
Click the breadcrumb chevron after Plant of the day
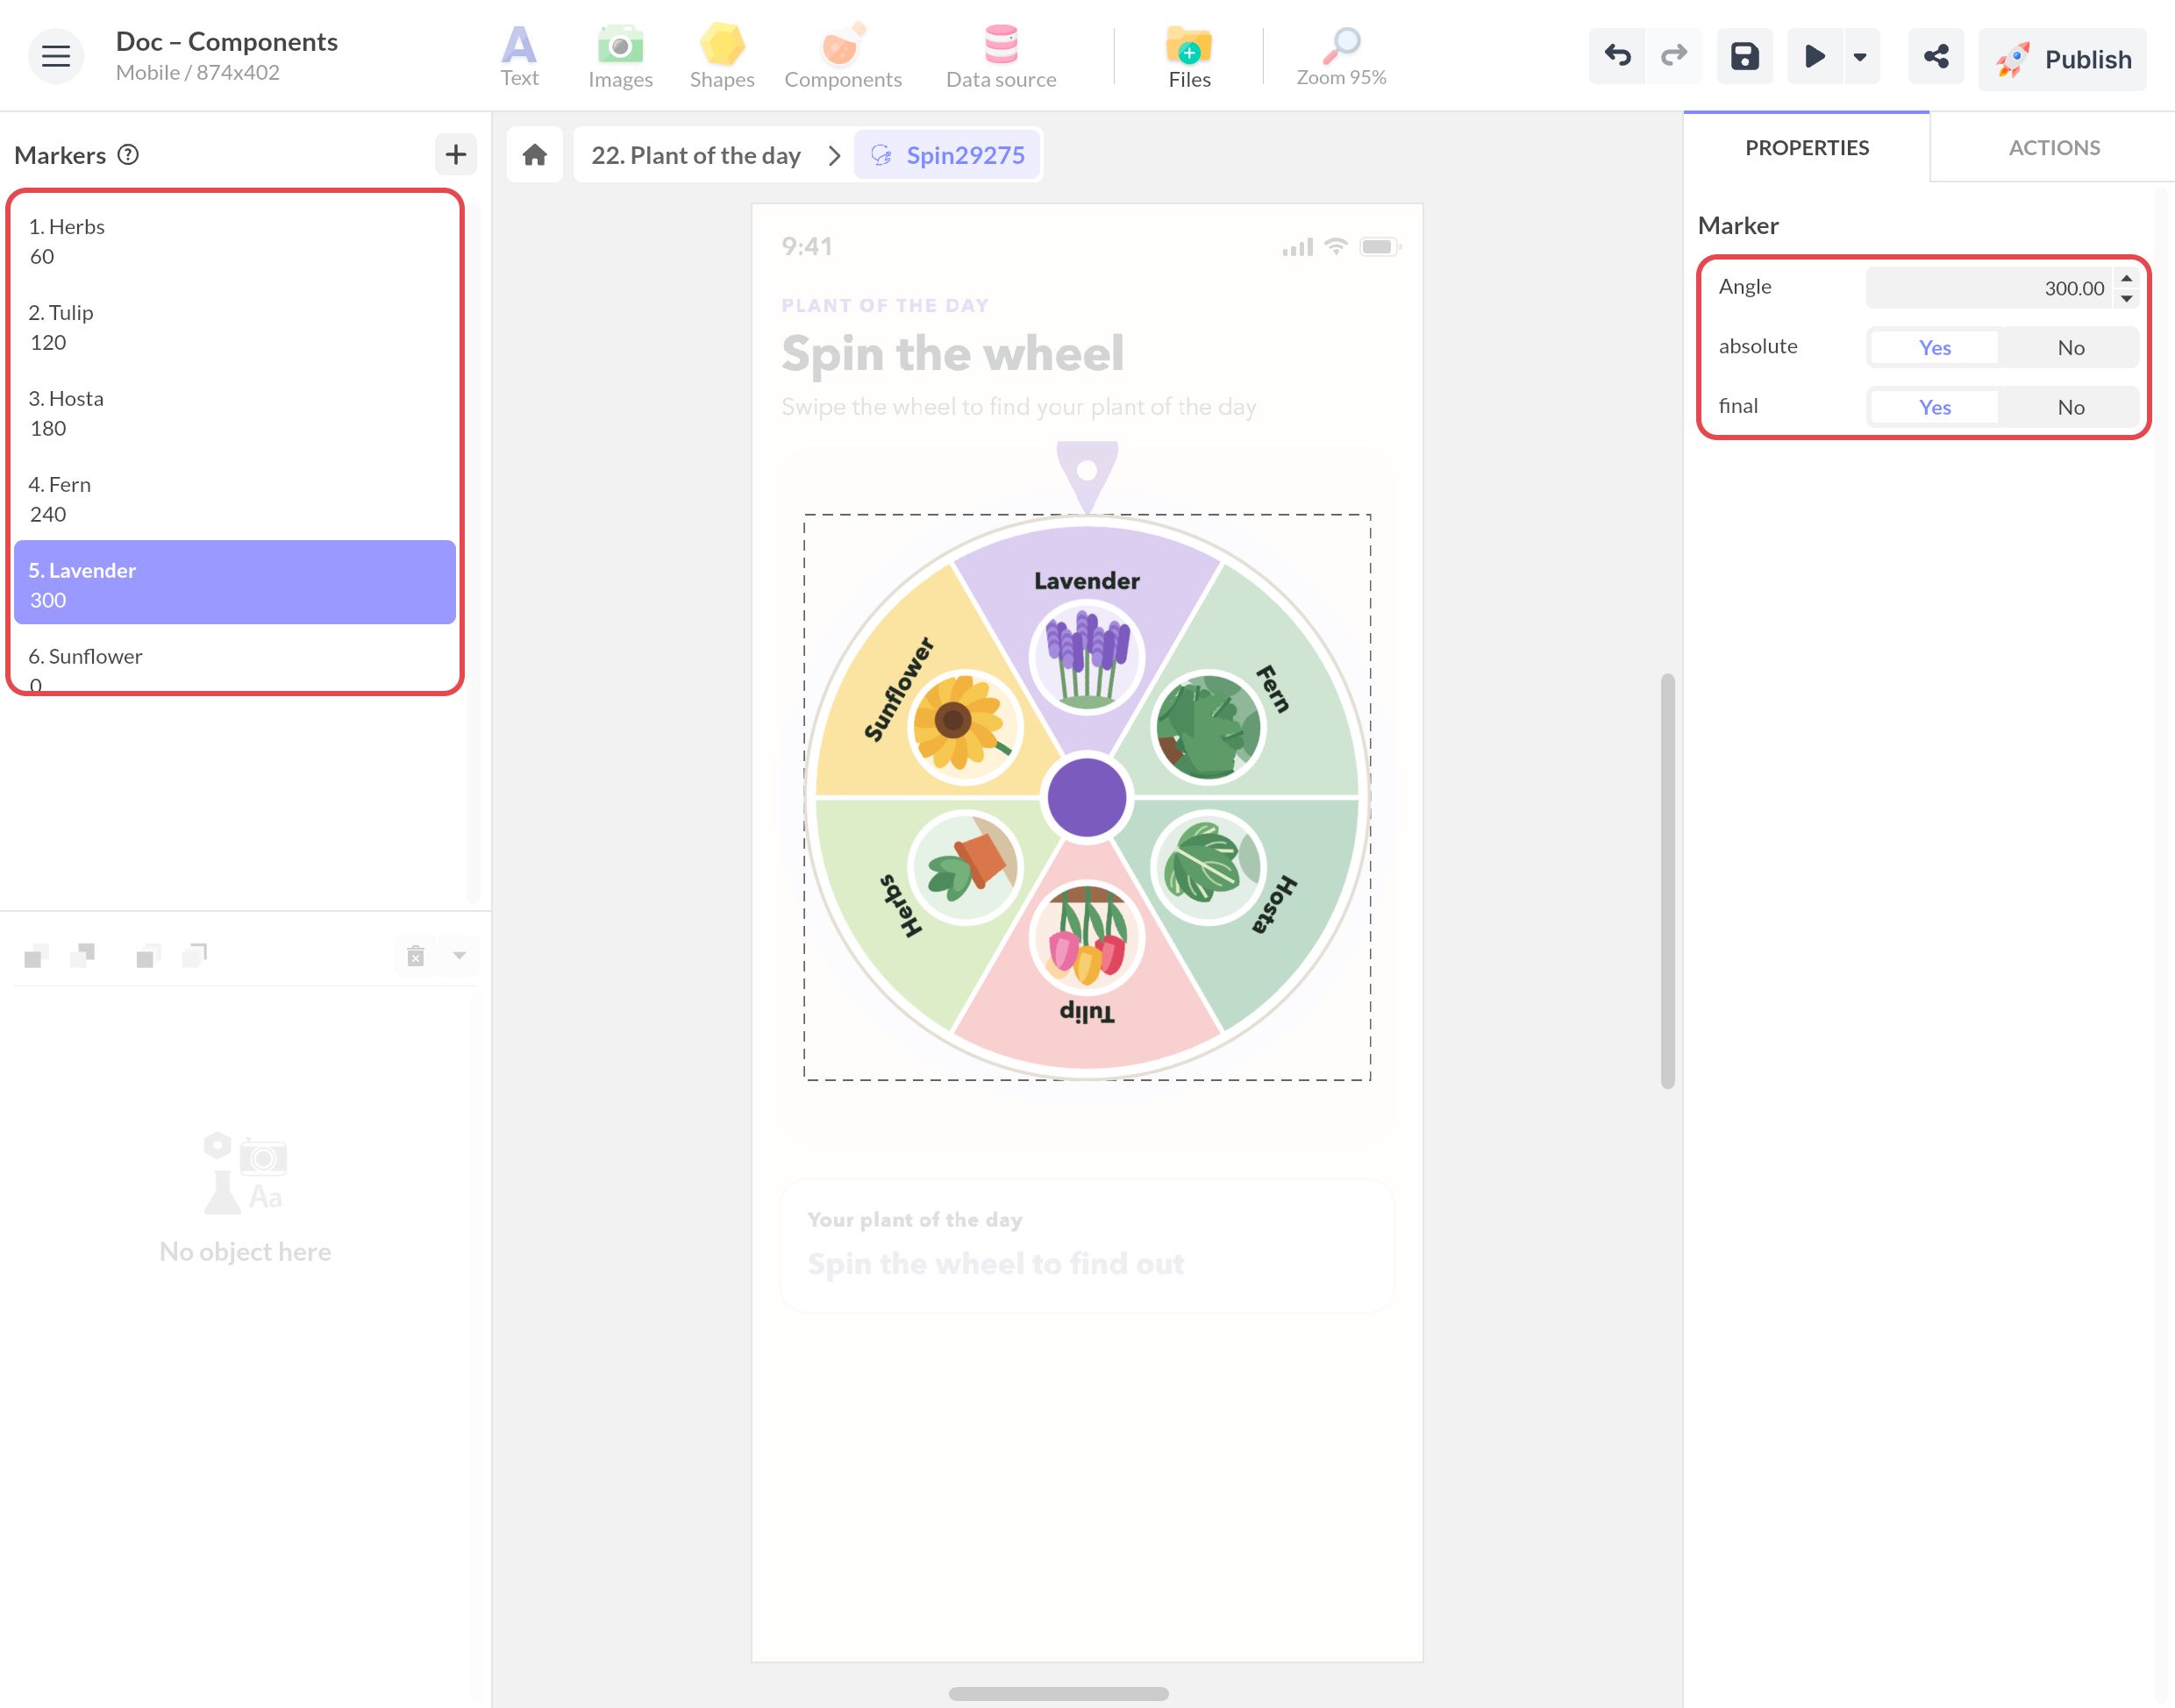(x=834, y=155)
